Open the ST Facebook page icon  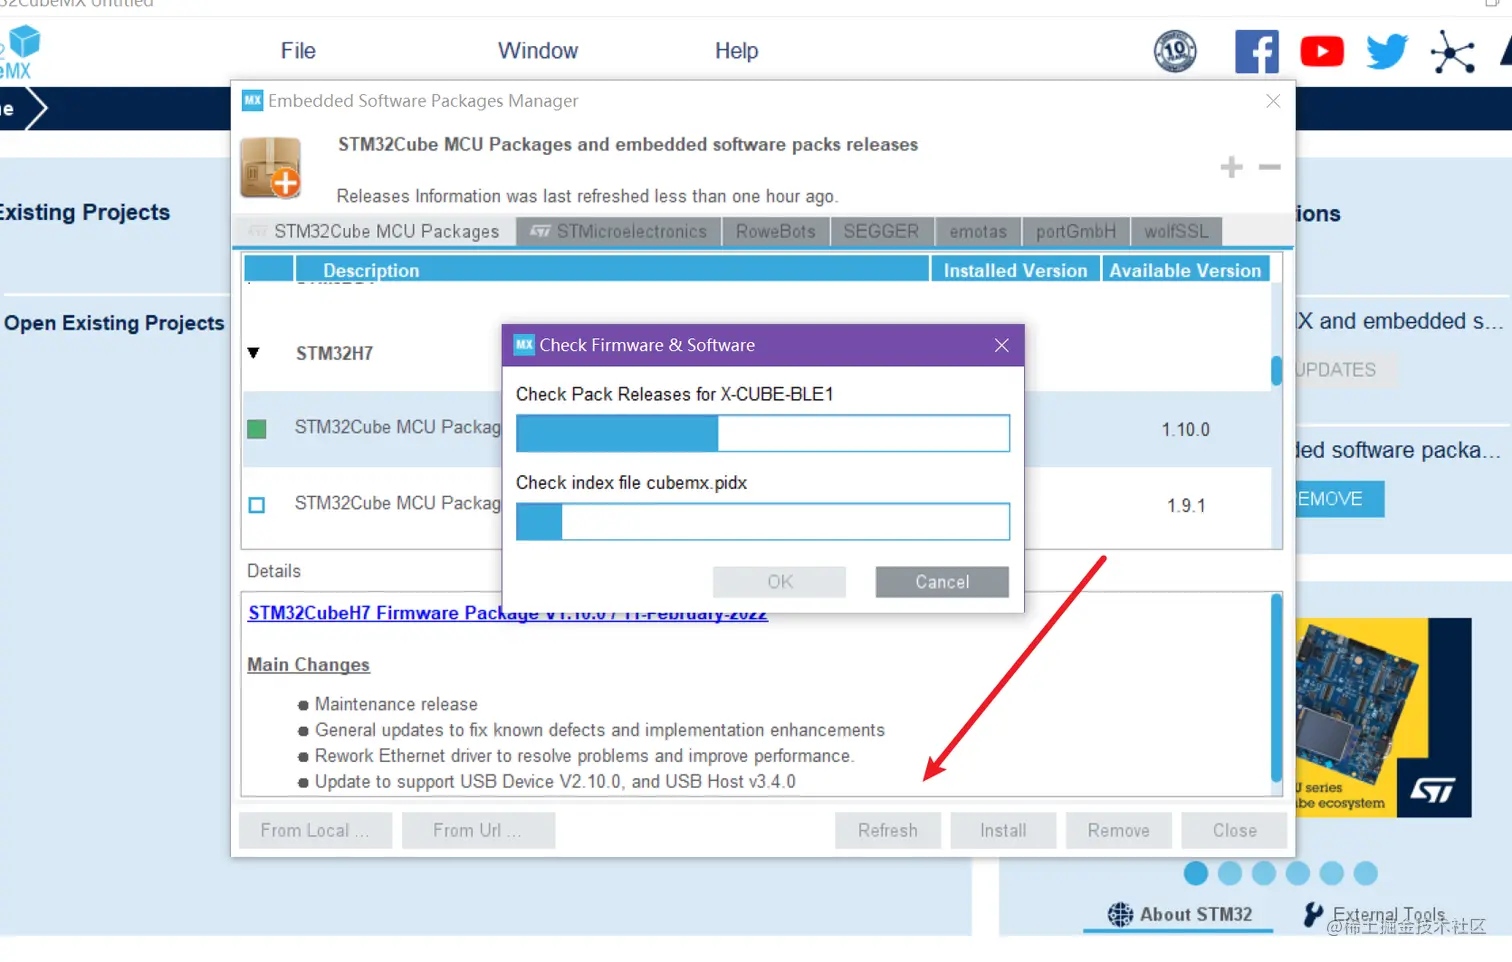[x=1256, y=51]
